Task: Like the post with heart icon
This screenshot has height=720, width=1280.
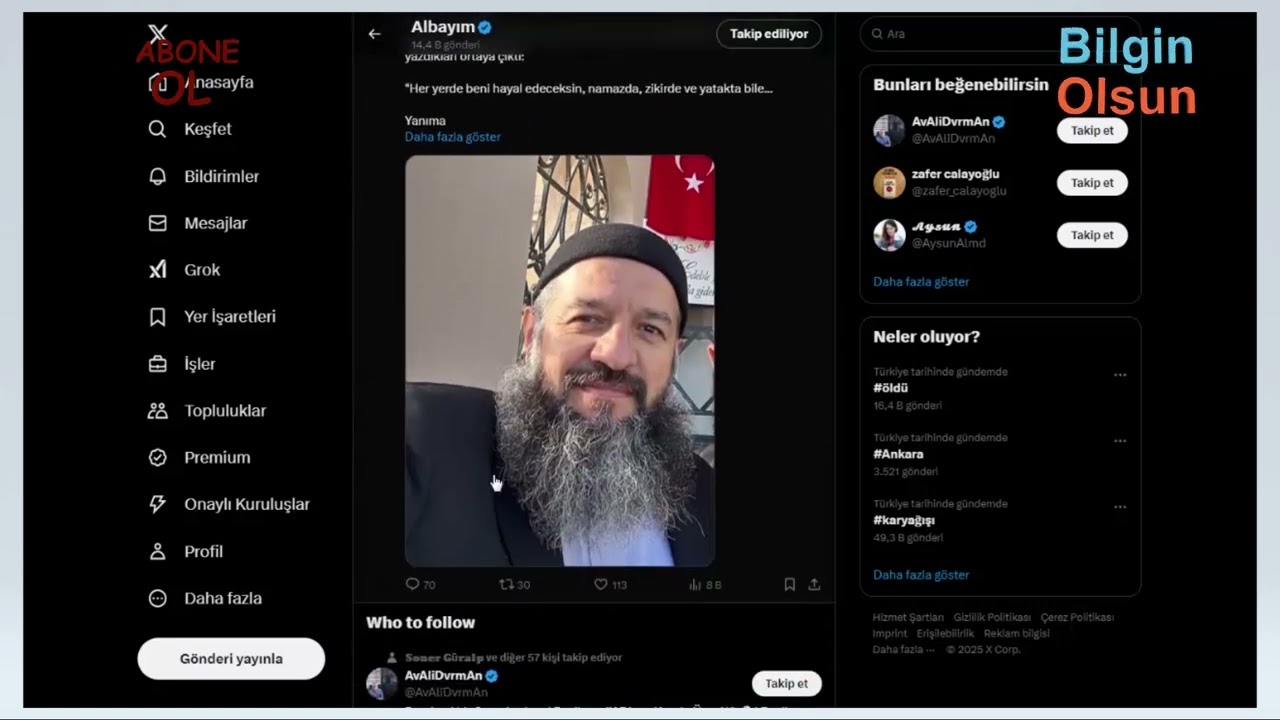Action: click(601, 584)
